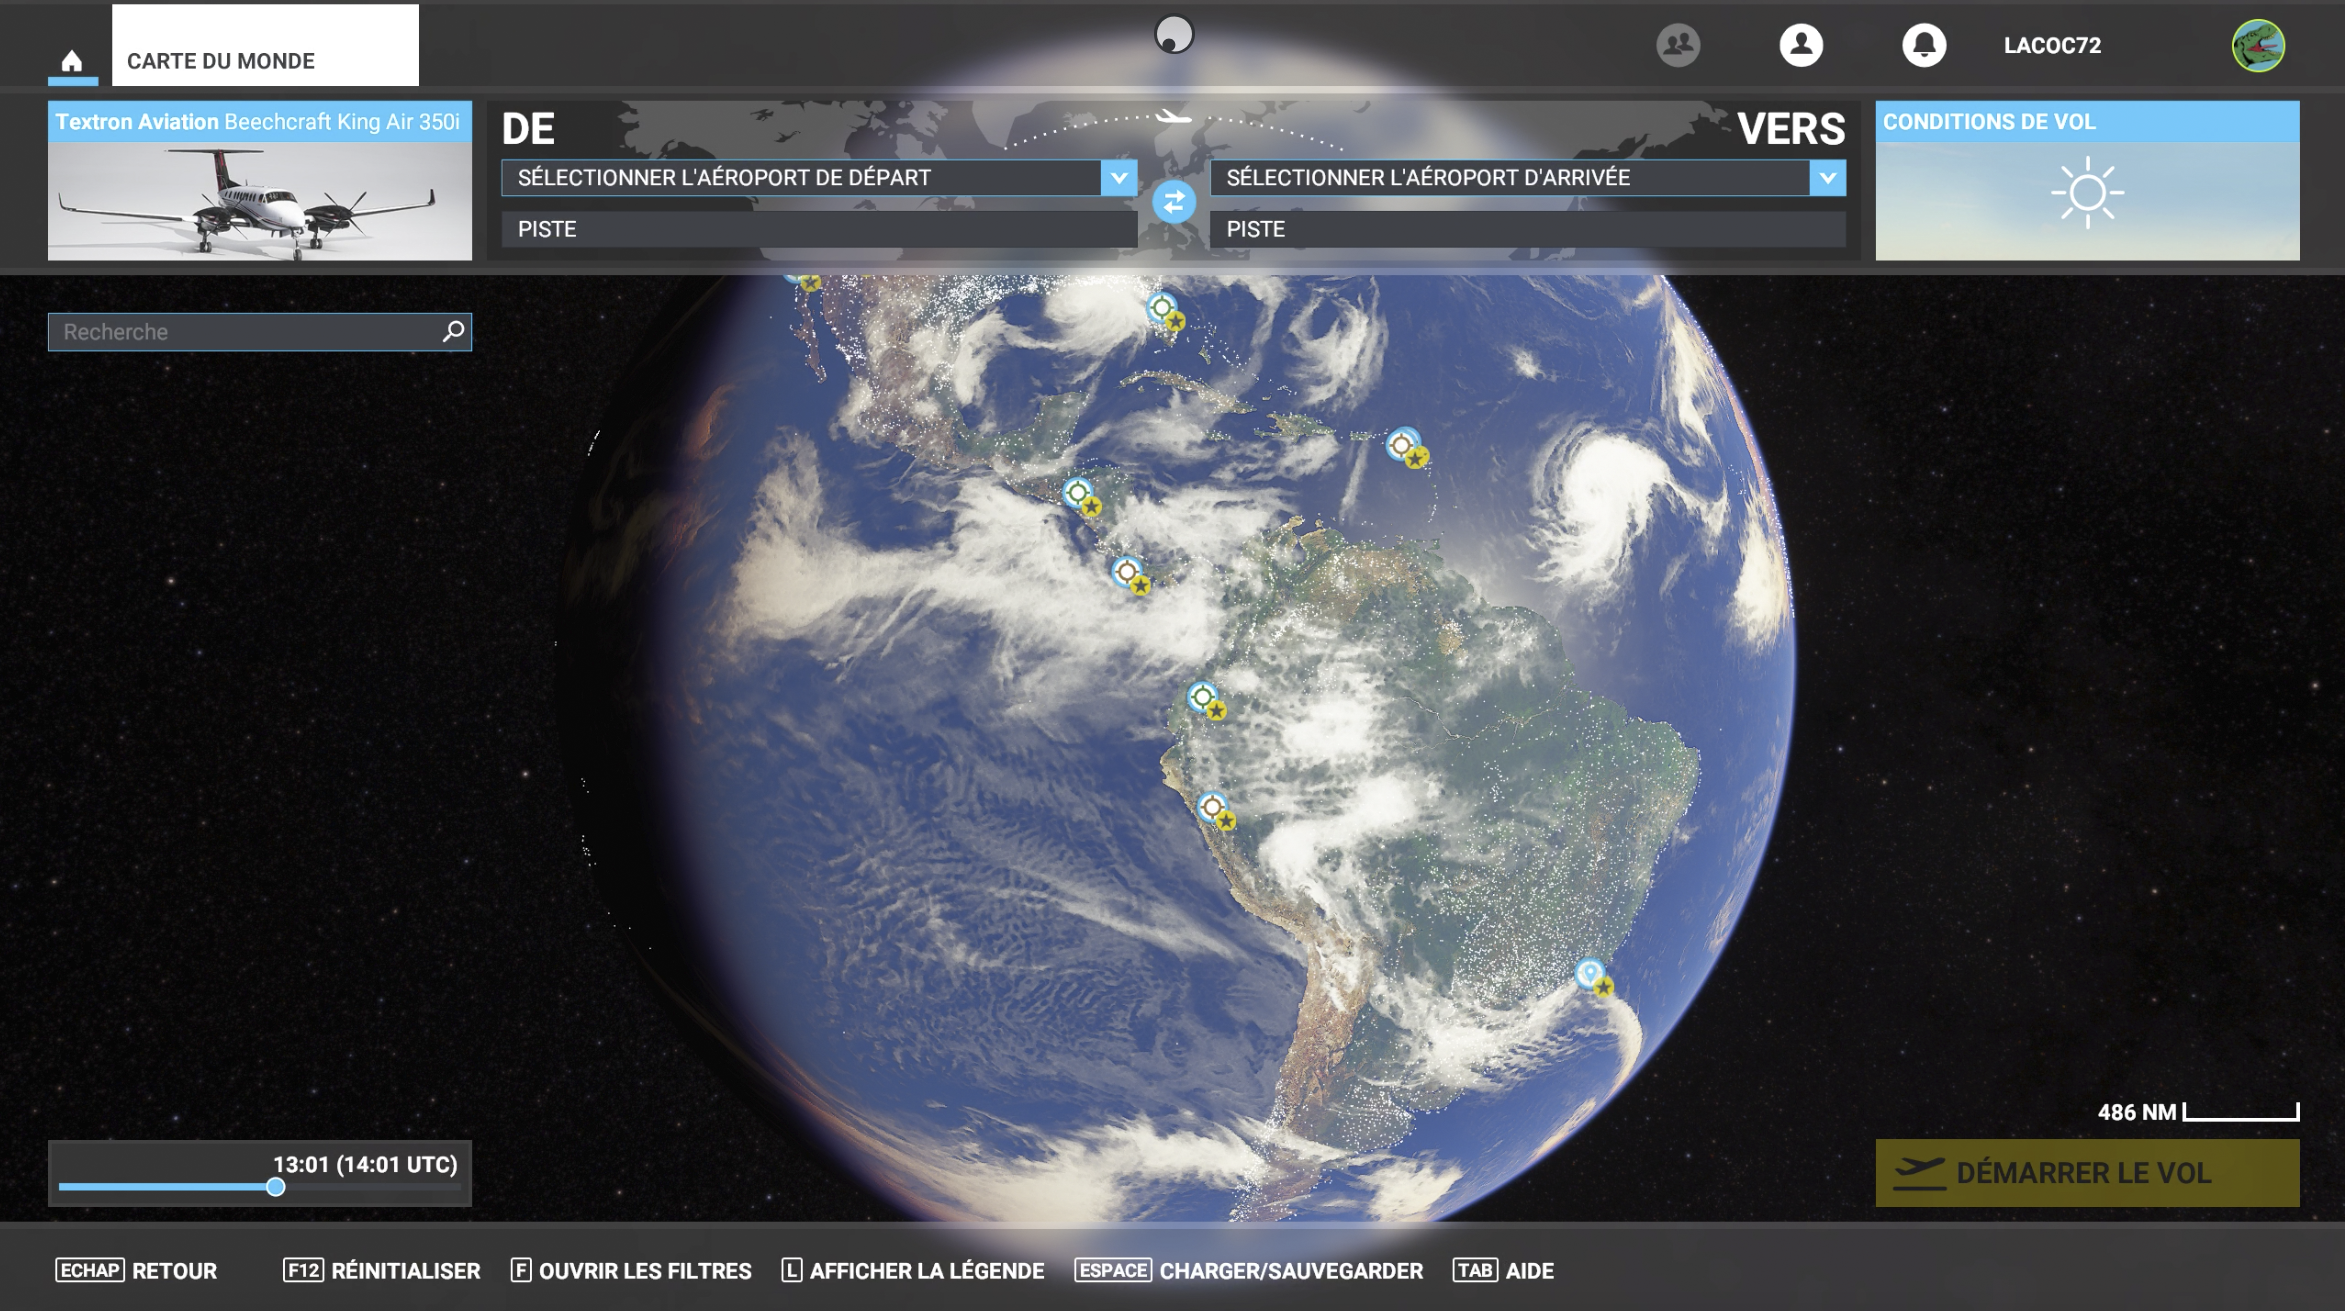The height and width of the screenshot is (1311, 2345).
Task: Click the moon phase icon at top
Action: click(x=1174, y=35)
